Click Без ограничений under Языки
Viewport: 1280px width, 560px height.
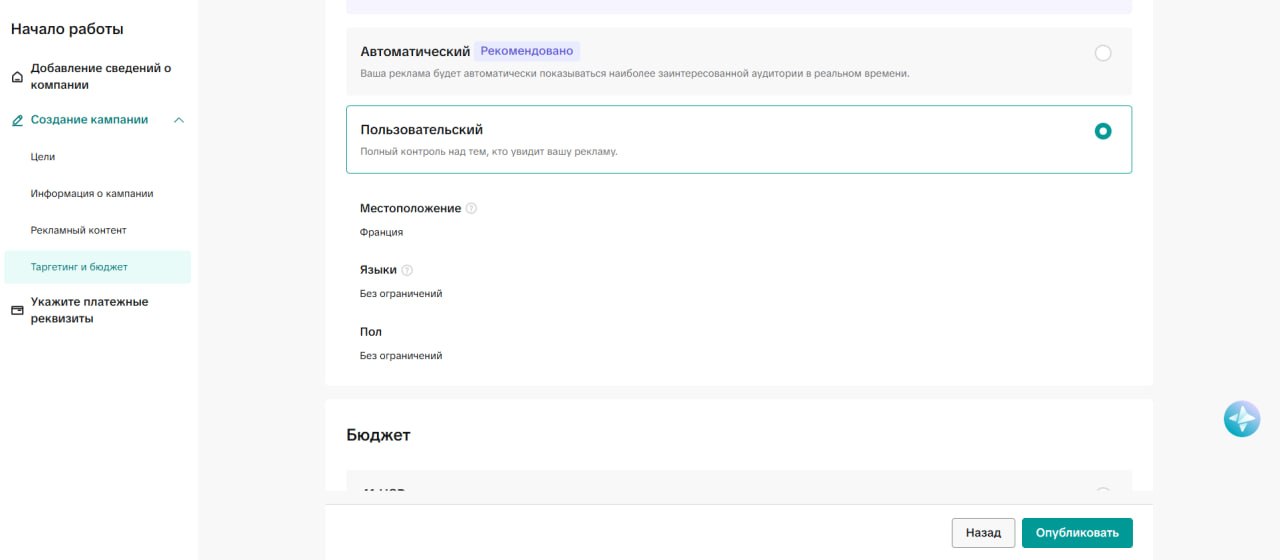click(x=401, y=294)
